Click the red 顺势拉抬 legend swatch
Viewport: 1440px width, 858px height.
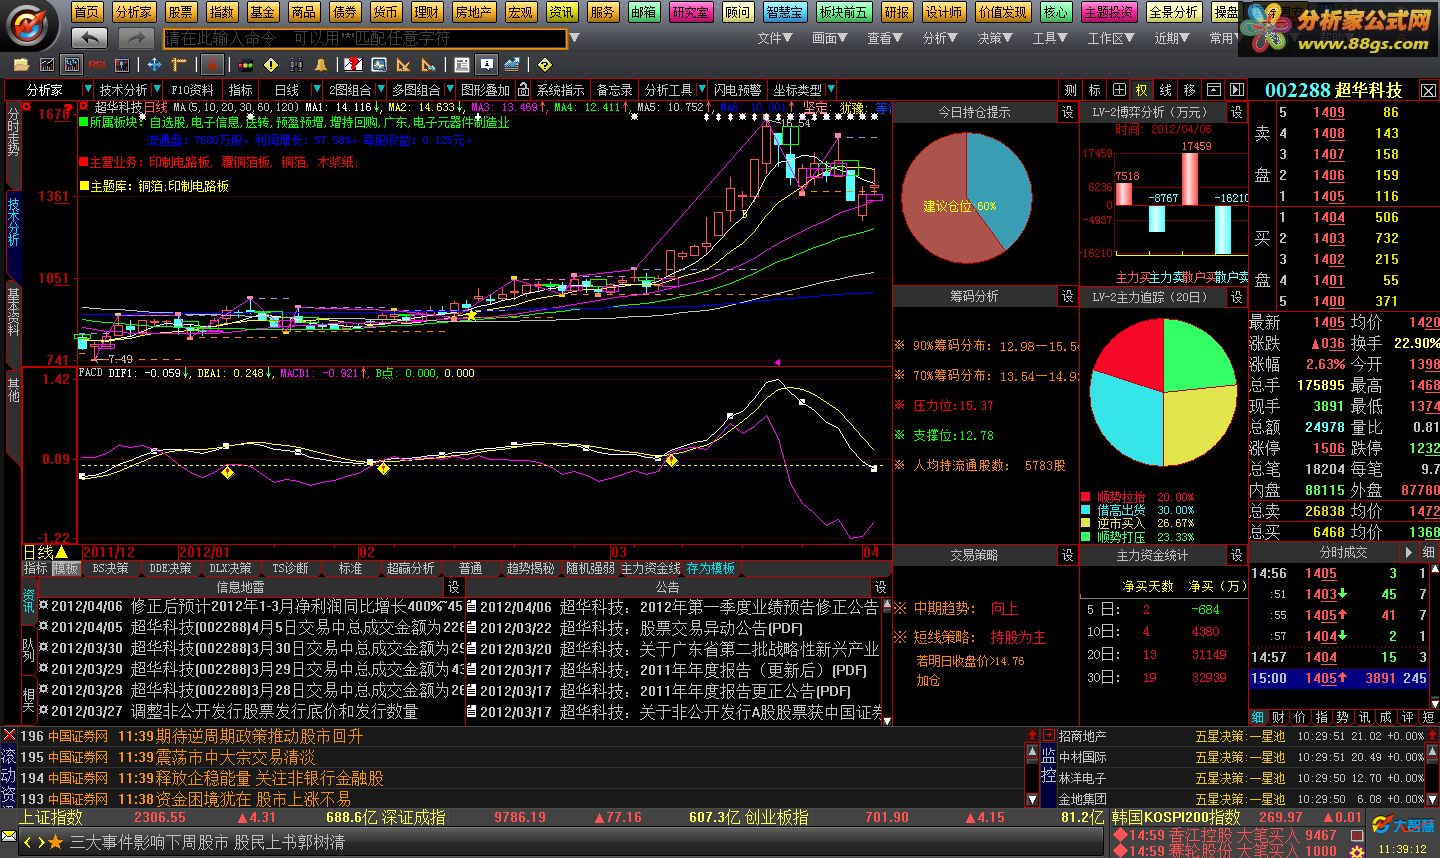pos(1086,497)
